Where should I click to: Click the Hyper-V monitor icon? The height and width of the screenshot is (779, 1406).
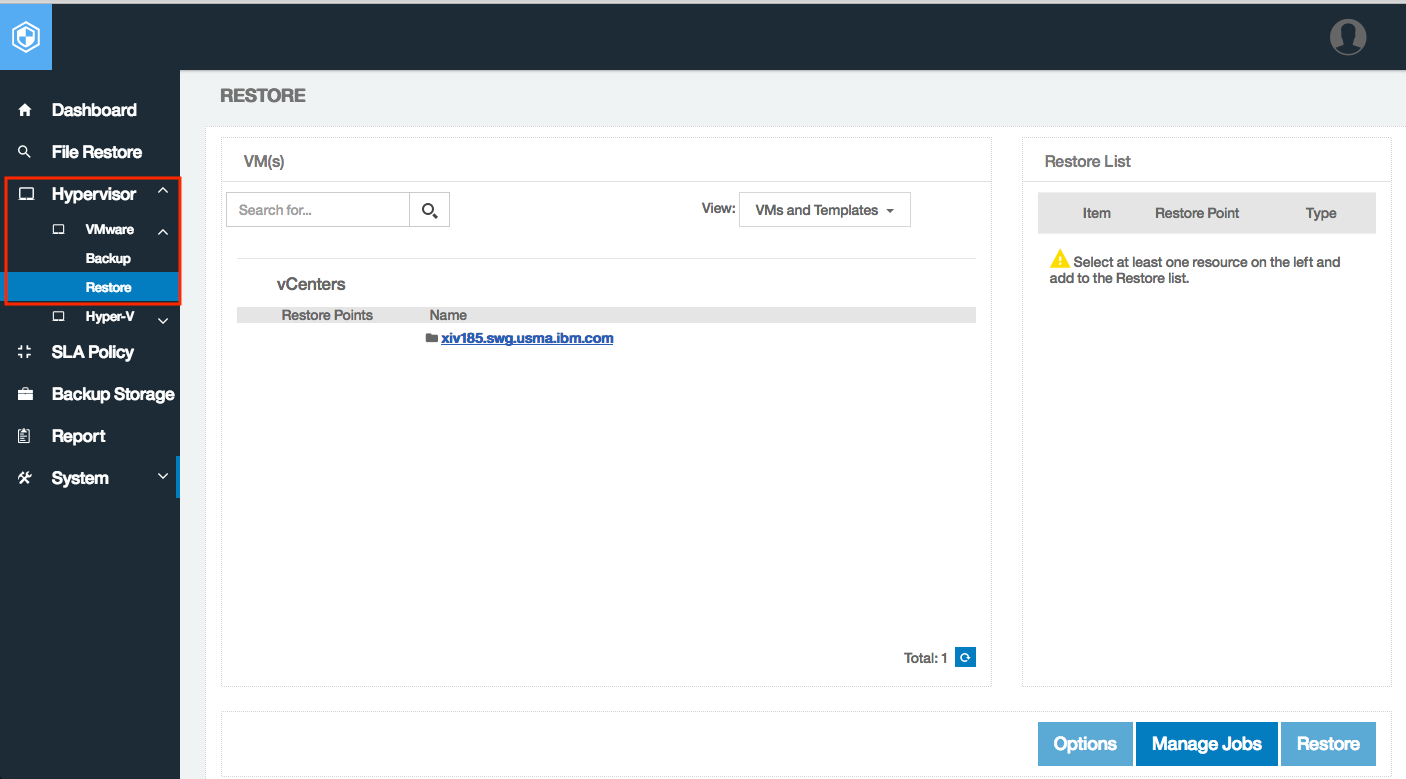pyautogui.click(x=58, y=316)
